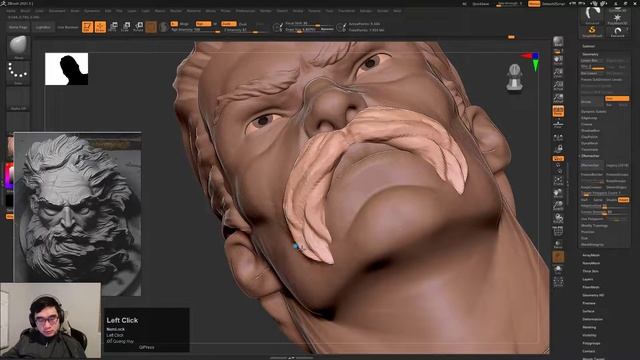Expand the ArrayMesh section

pos(591,255)
